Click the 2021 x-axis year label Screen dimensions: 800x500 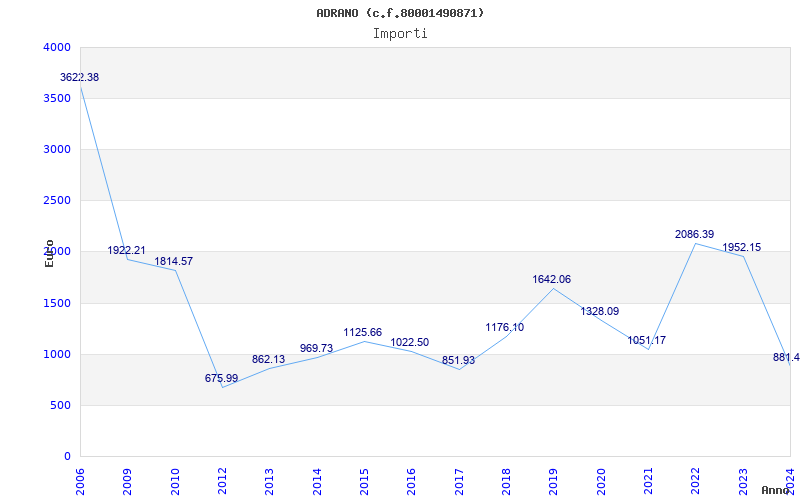point(648,482)
